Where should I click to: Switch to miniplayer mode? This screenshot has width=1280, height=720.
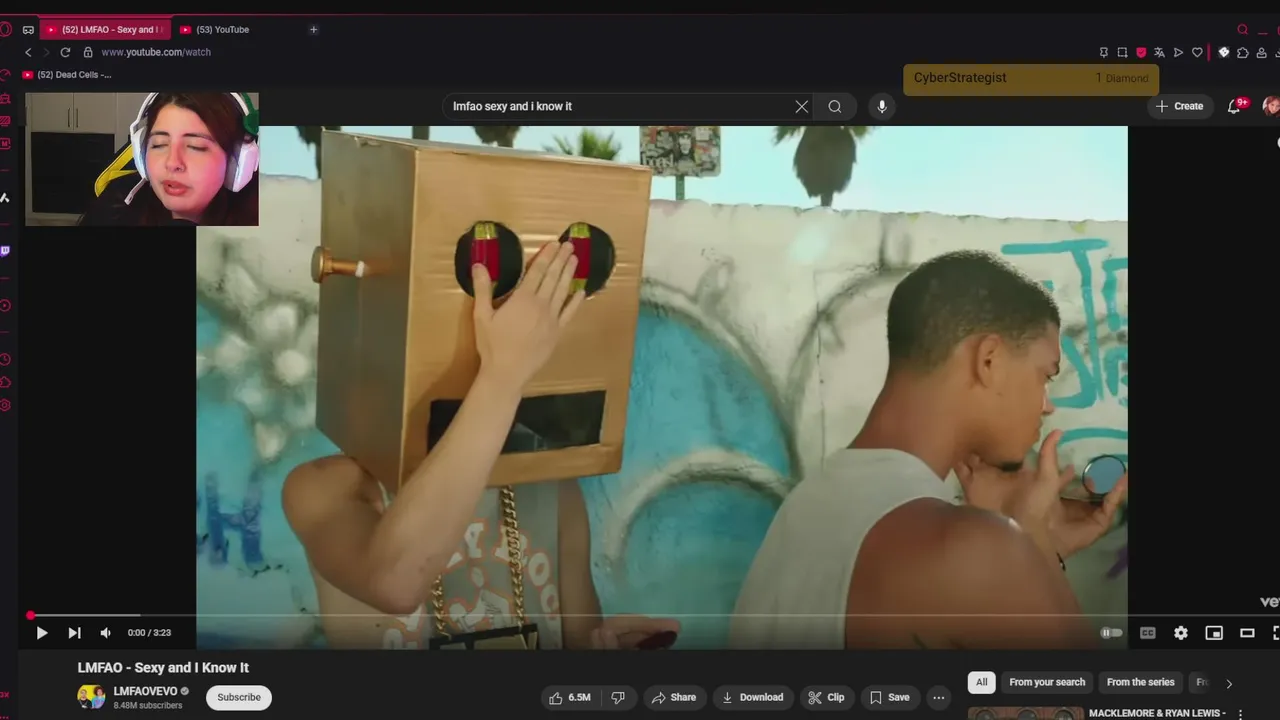[x=1214, y=633]
